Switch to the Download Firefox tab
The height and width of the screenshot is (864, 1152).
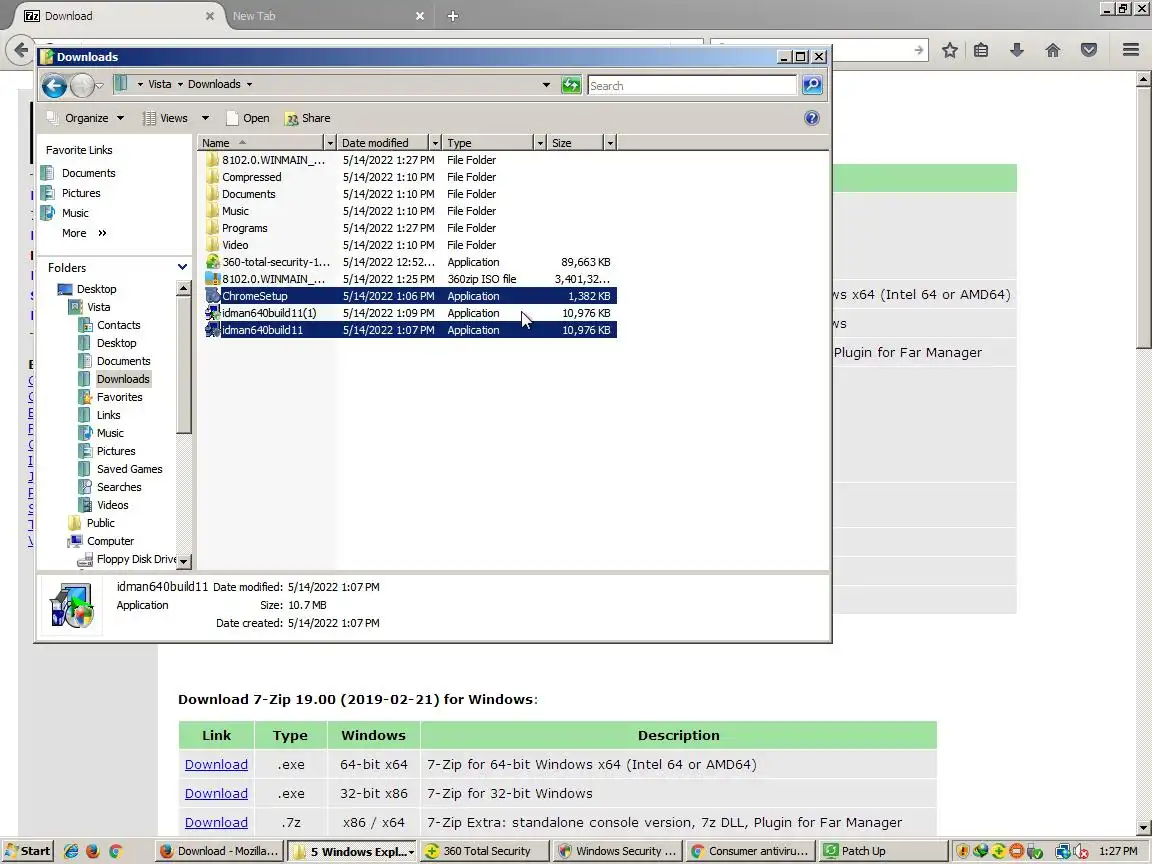click(118, 16)
